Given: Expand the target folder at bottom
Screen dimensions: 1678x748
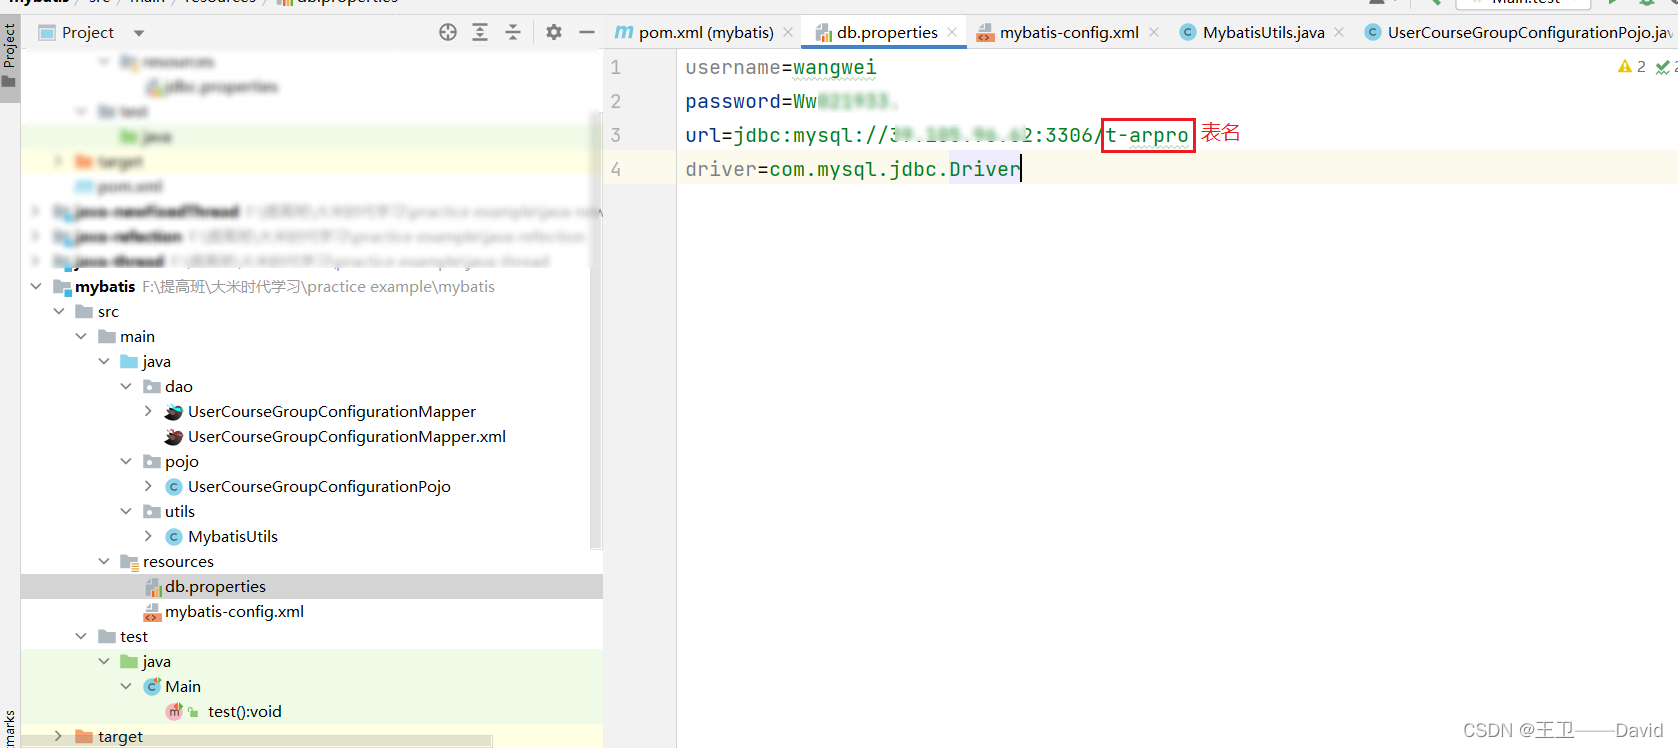Looking at the screenshot, I should pyautogui.click(x=59, y=736).
